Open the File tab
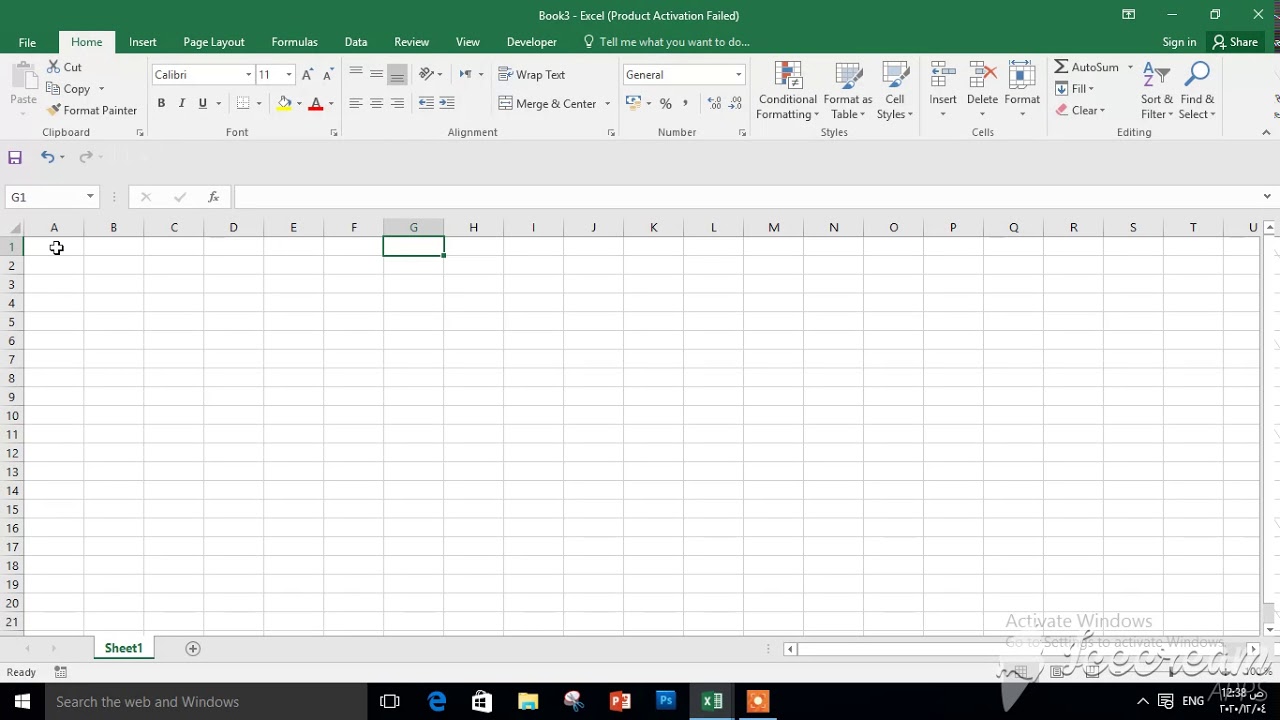Screen dimensions: 1280x720 27,42
